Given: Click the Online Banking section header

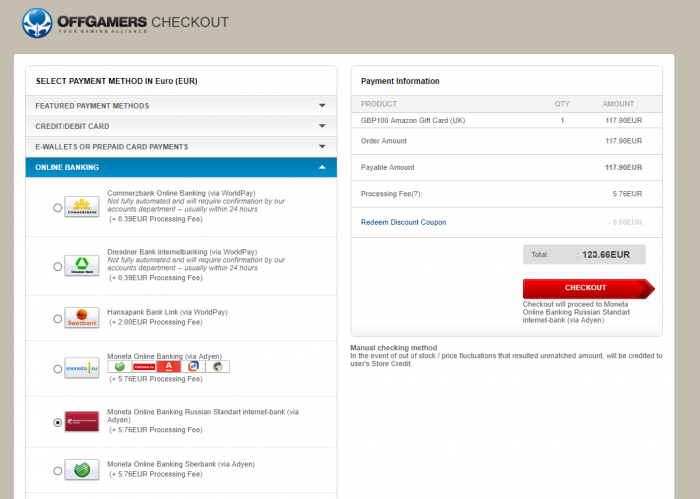Looking at the screenshot, I should tap(67, 167).
